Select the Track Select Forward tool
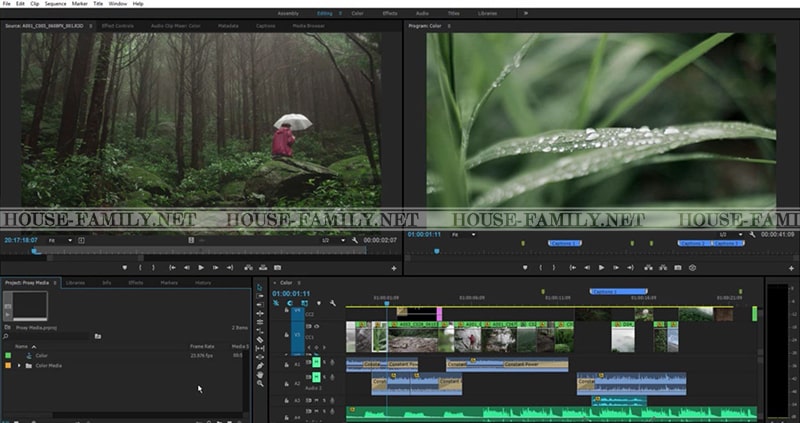Image resolution: width=800 pixels, height=423 pixels. (x=260, y=296)
